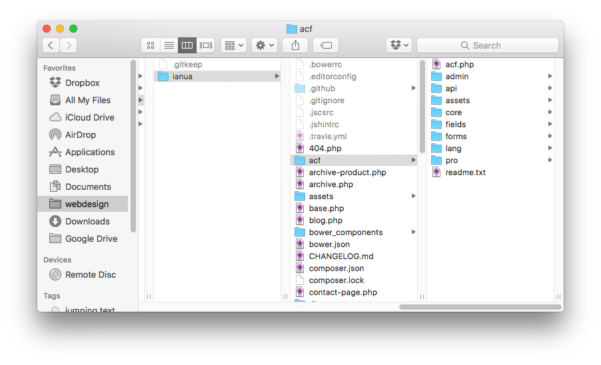This screenshot has height=365, width=601.
Task: Switch to icon view in the toolbar
Action: pos(151,45)
